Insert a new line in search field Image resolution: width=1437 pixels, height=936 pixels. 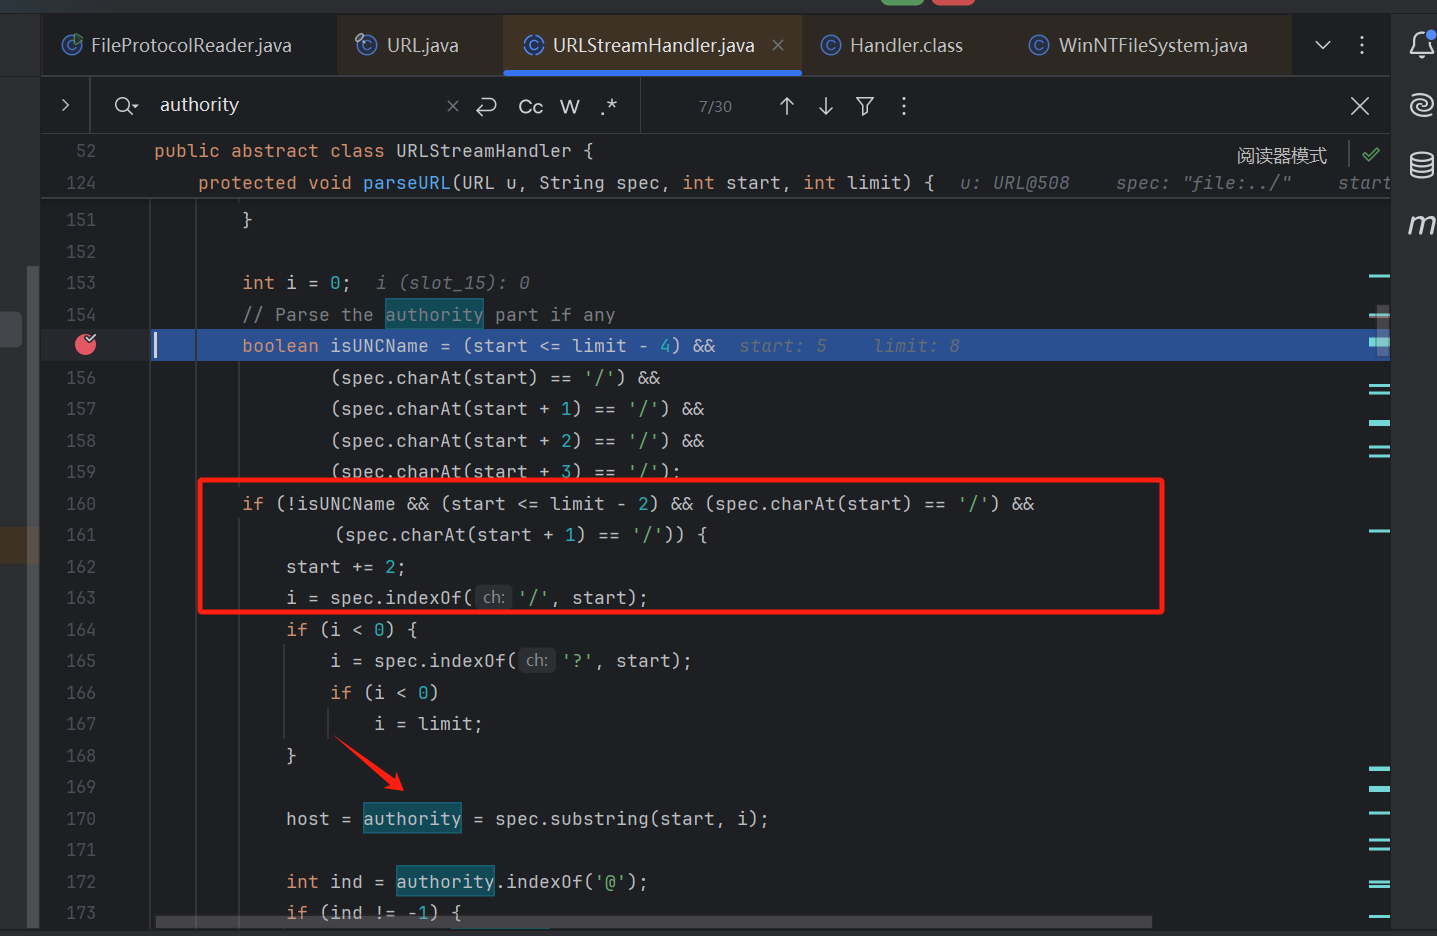(x=487, y=106)
